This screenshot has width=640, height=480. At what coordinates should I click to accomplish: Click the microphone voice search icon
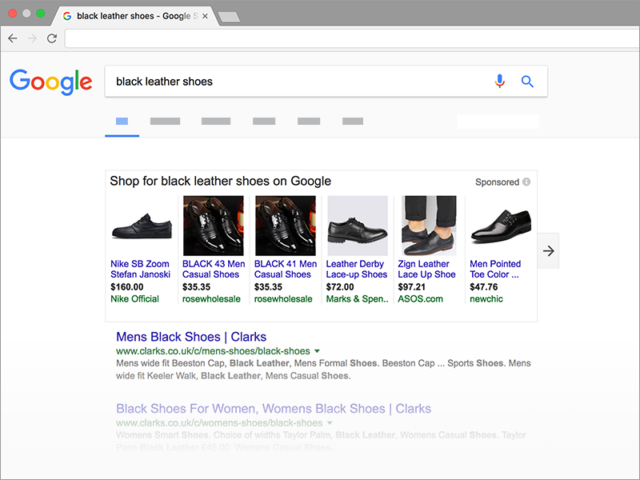[x=499, y=81]
